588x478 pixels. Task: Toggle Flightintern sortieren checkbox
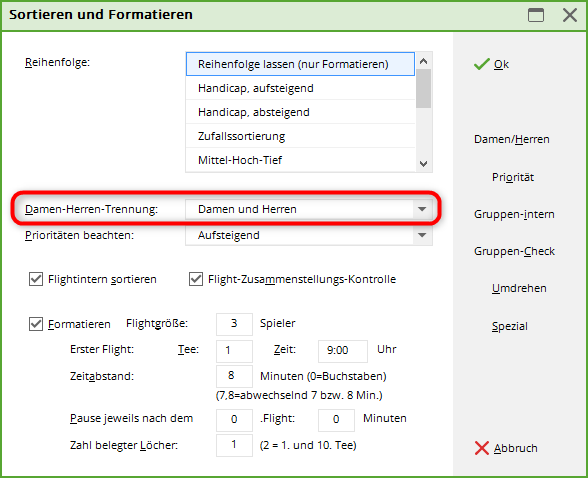[36, 279]
